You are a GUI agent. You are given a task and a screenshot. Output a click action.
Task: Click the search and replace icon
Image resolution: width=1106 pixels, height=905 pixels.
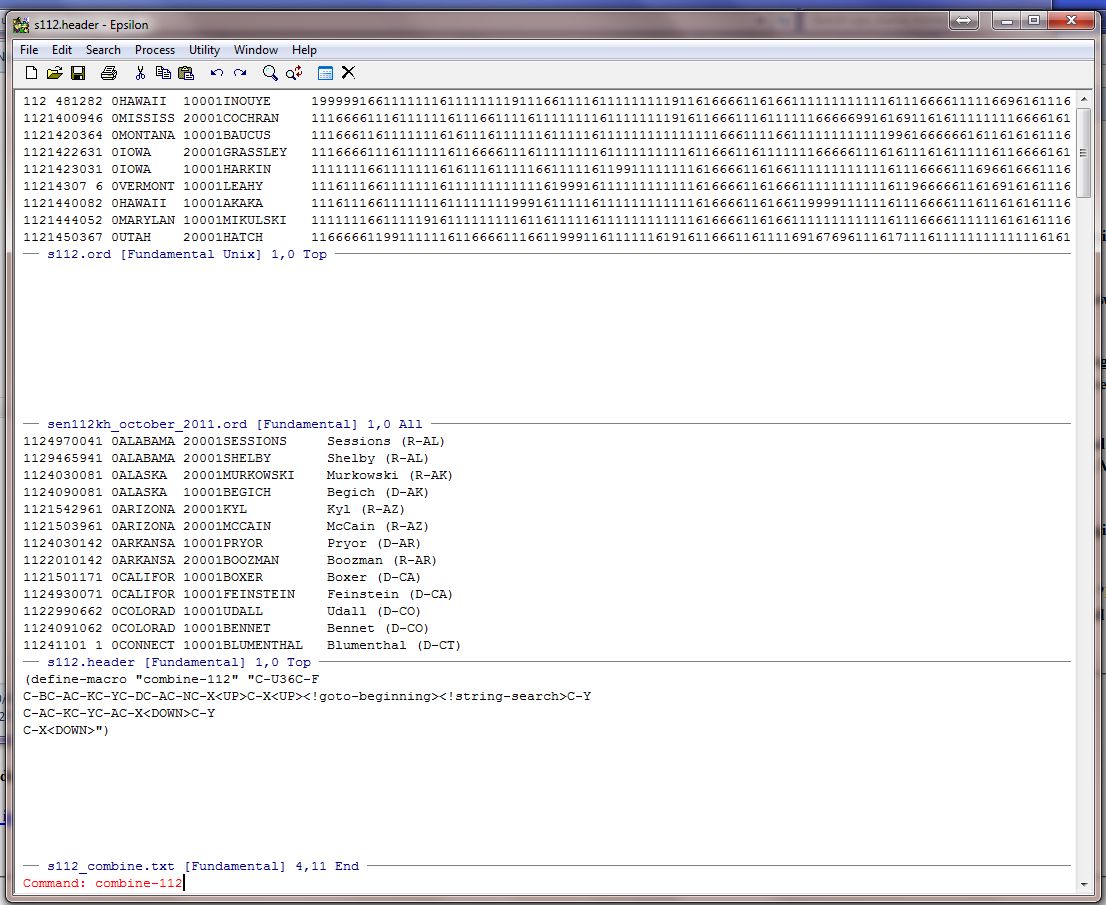(x=294, y=73)
